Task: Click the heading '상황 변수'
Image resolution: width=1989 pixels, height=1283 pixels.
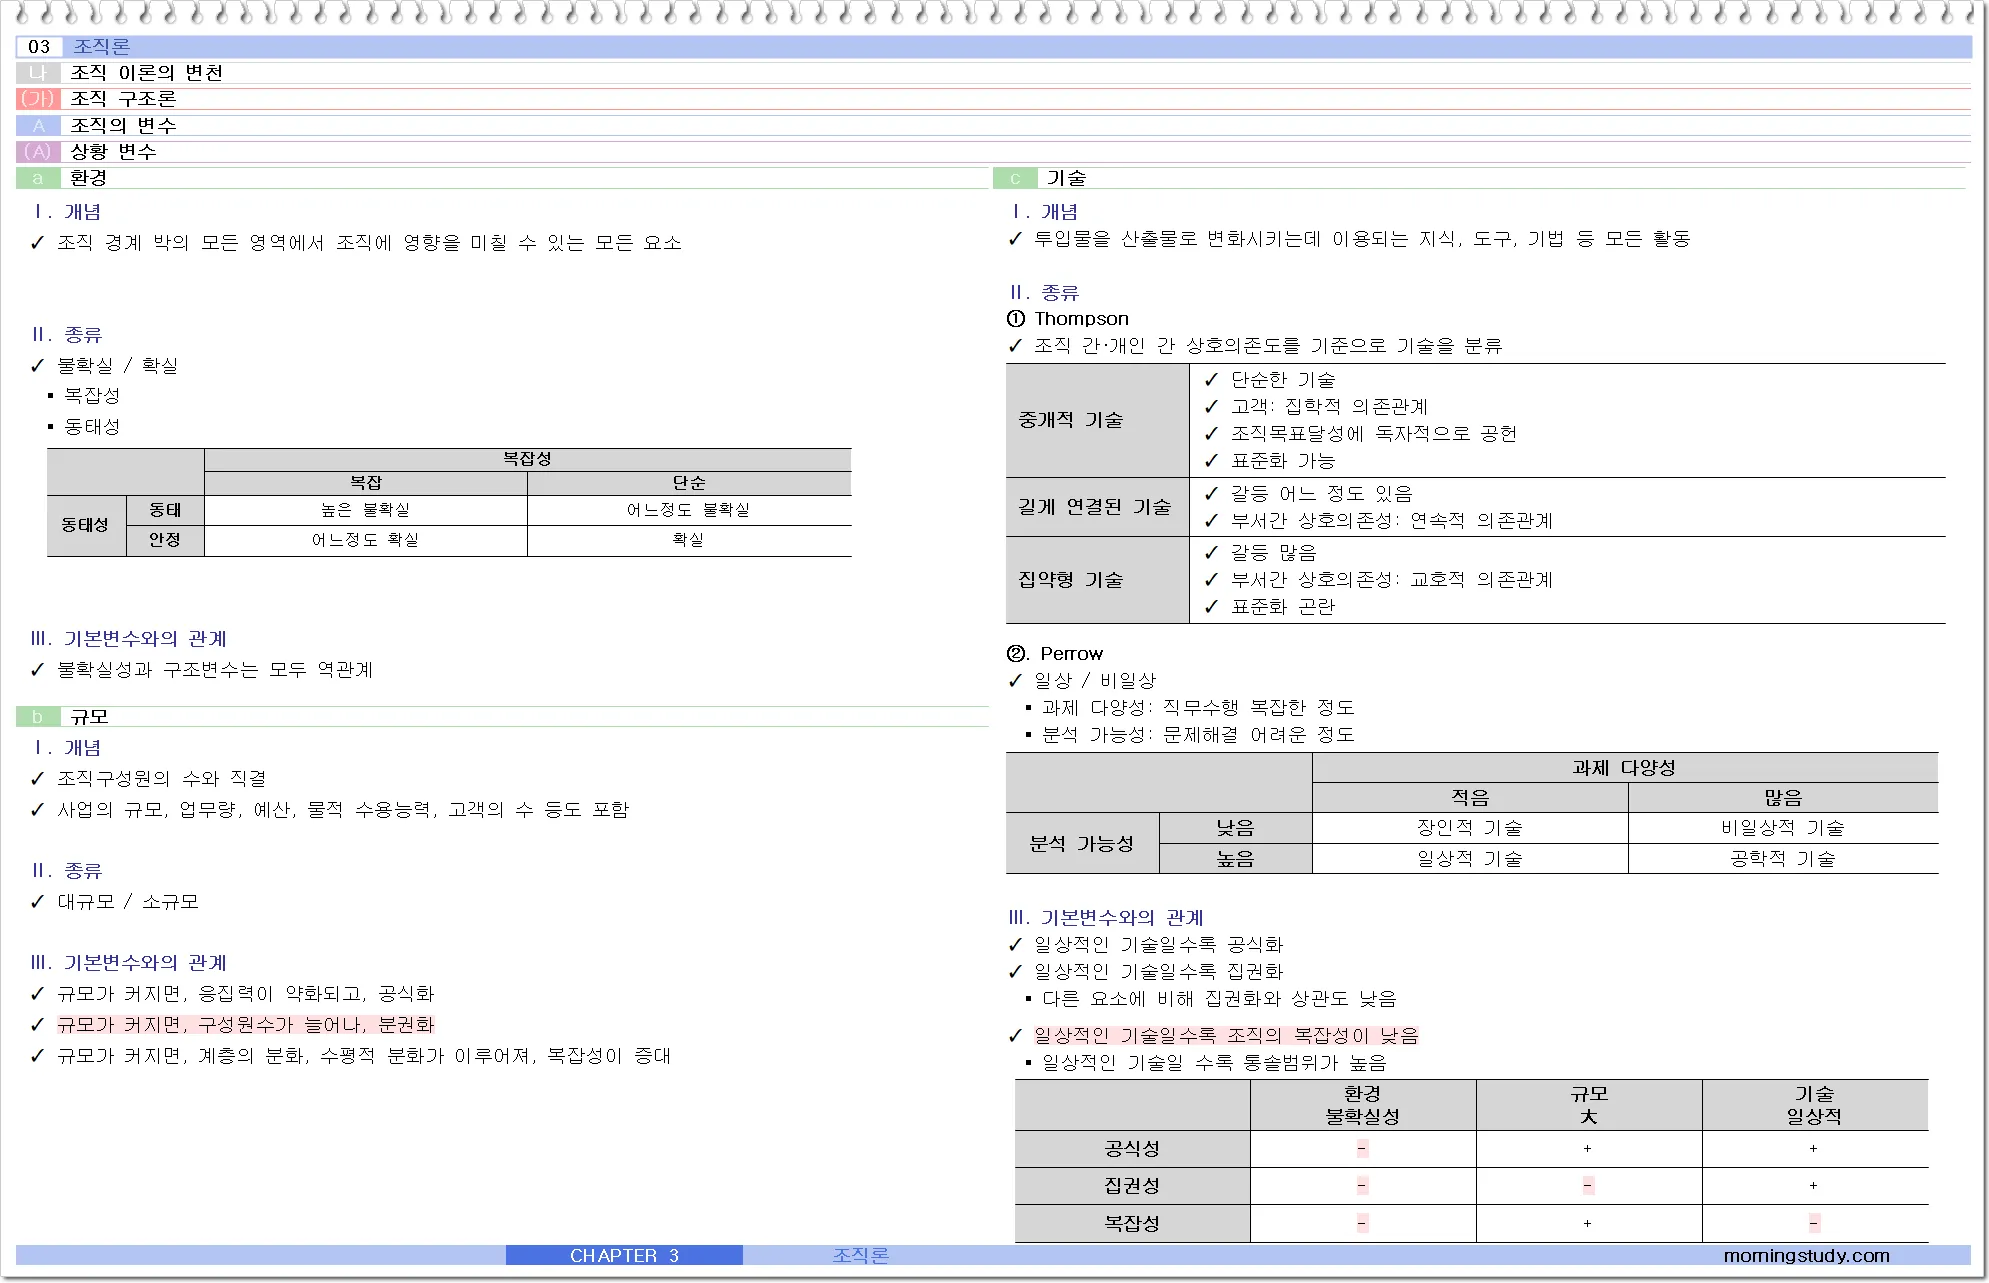Action: [x=113, y=151]
